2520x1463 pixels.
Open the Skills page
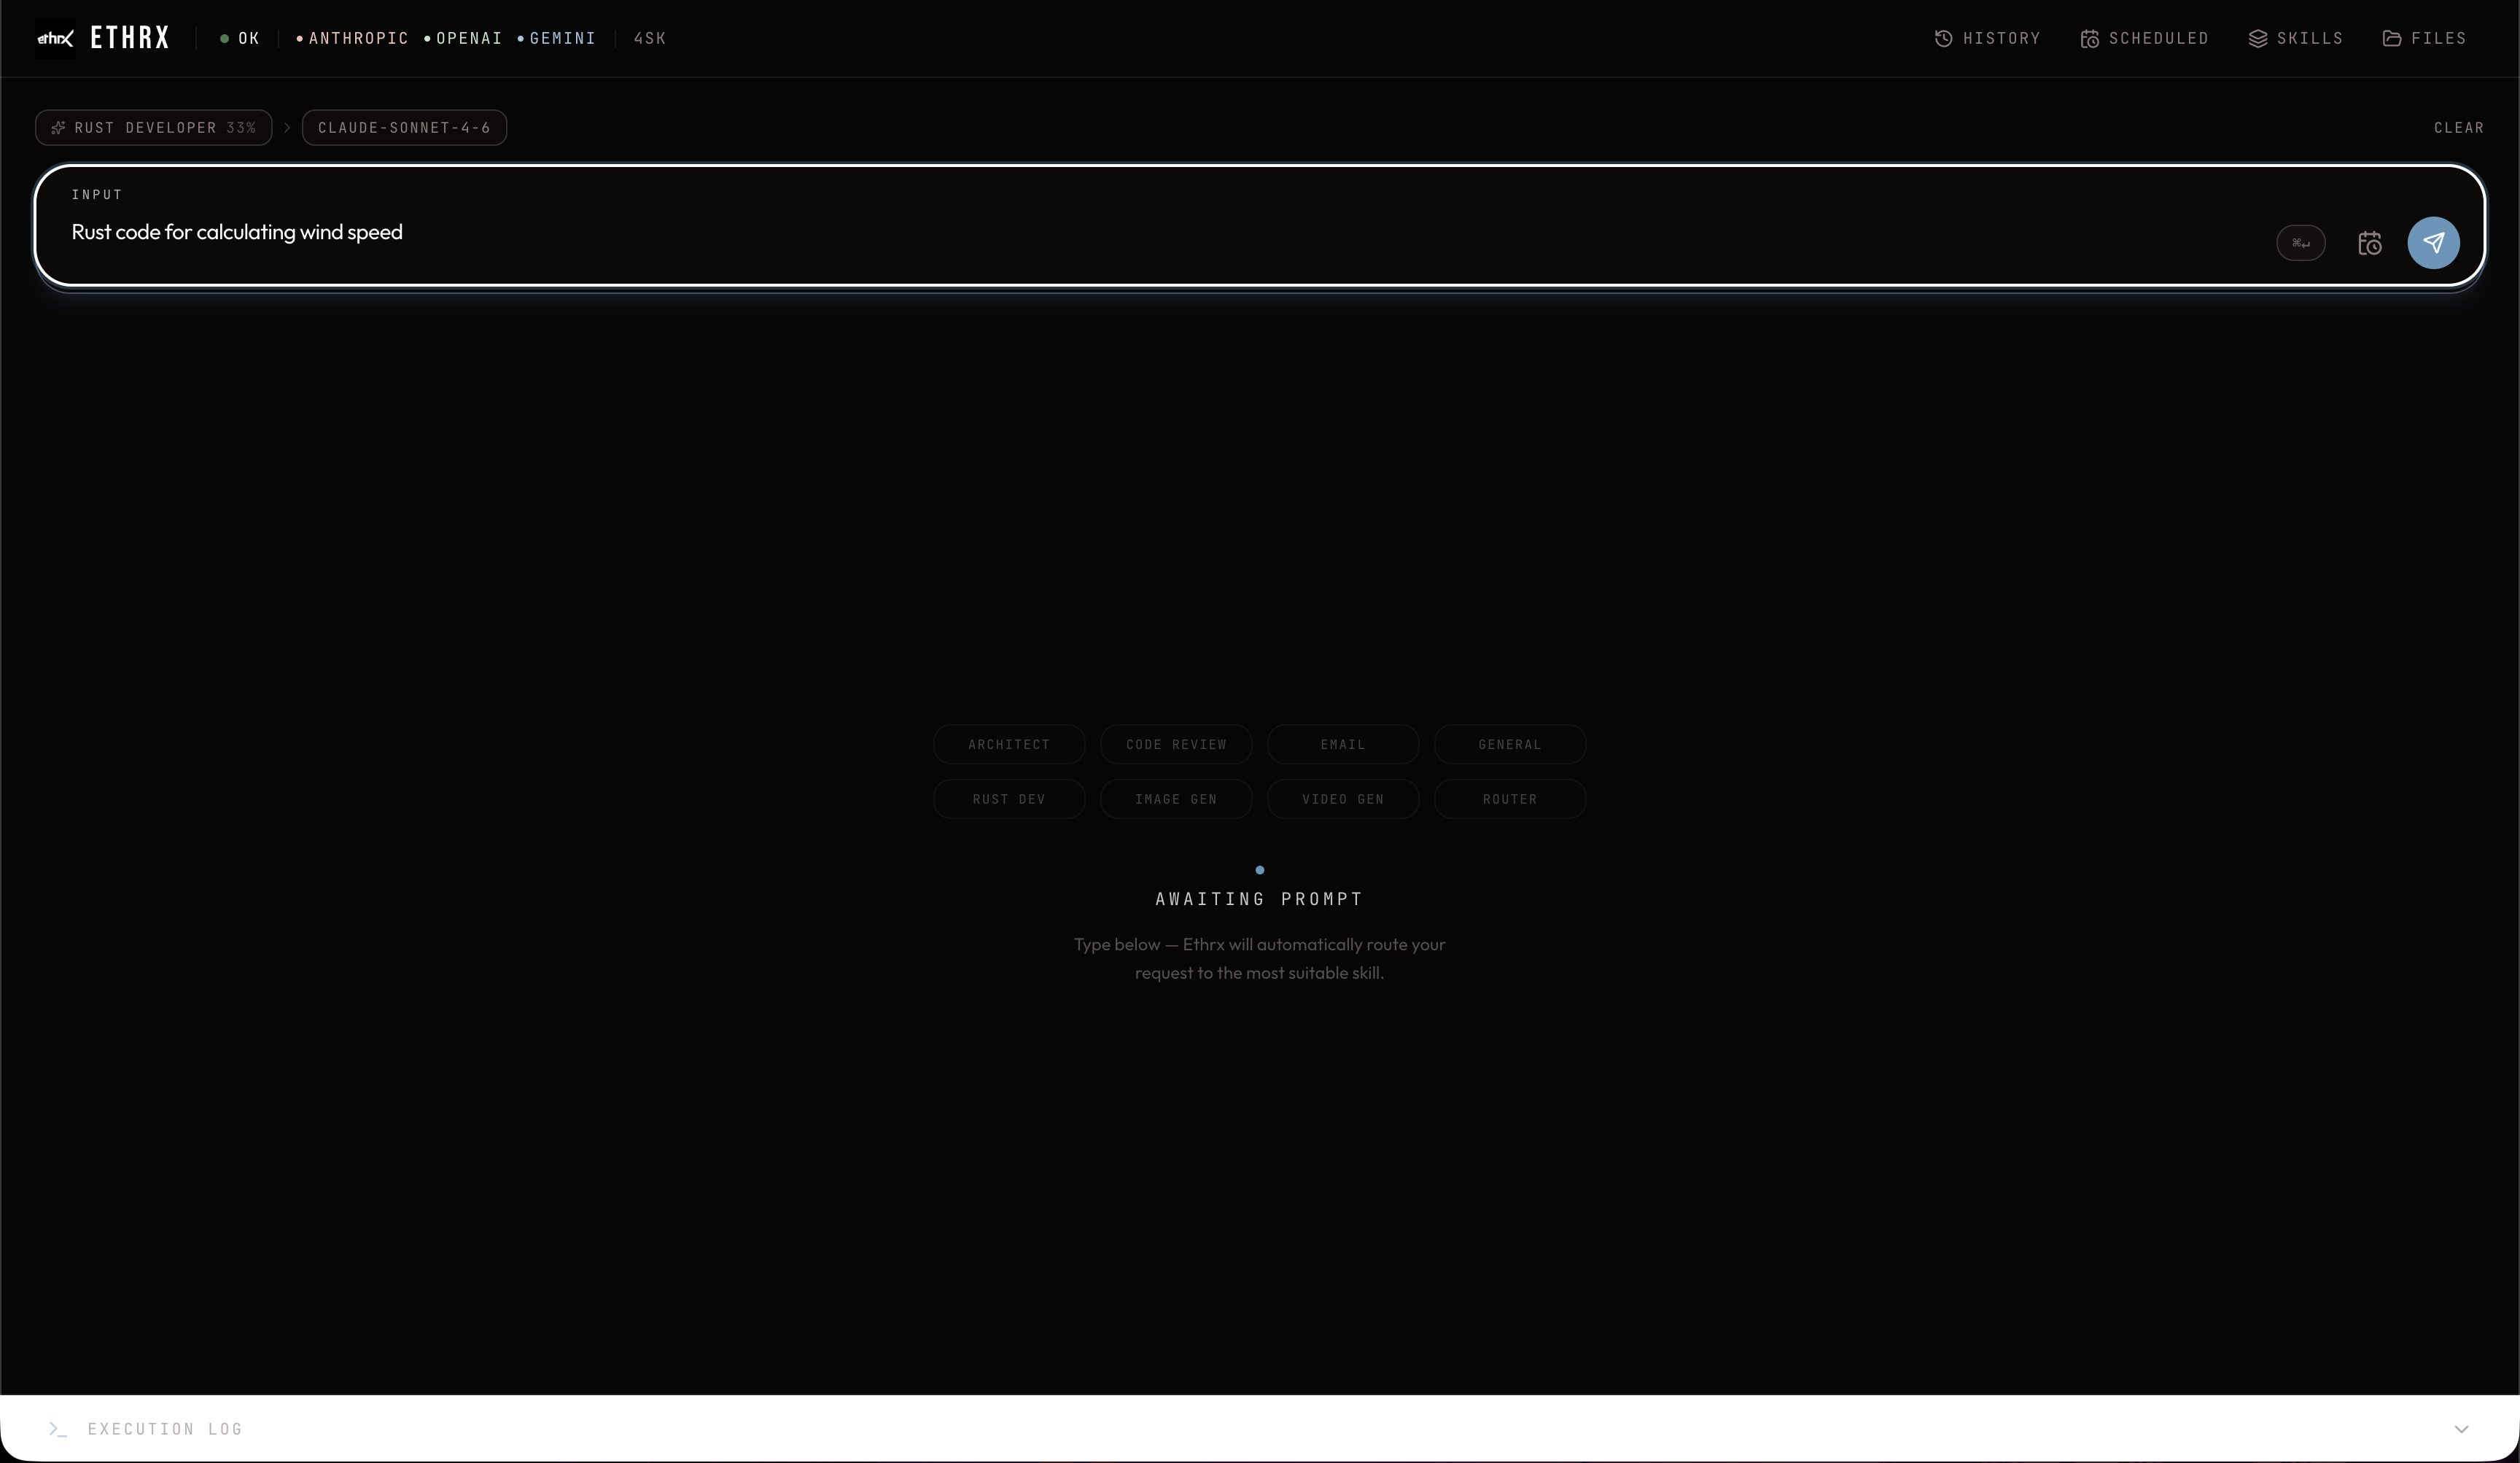click(2295, 38)
